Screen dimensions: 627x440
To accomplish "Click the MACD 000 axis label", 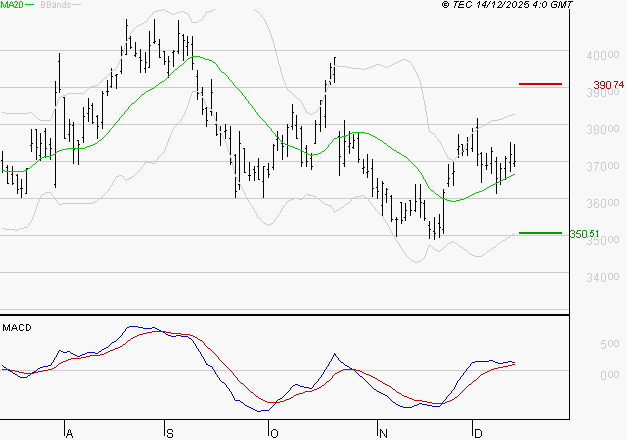I will tap(610, 375).
